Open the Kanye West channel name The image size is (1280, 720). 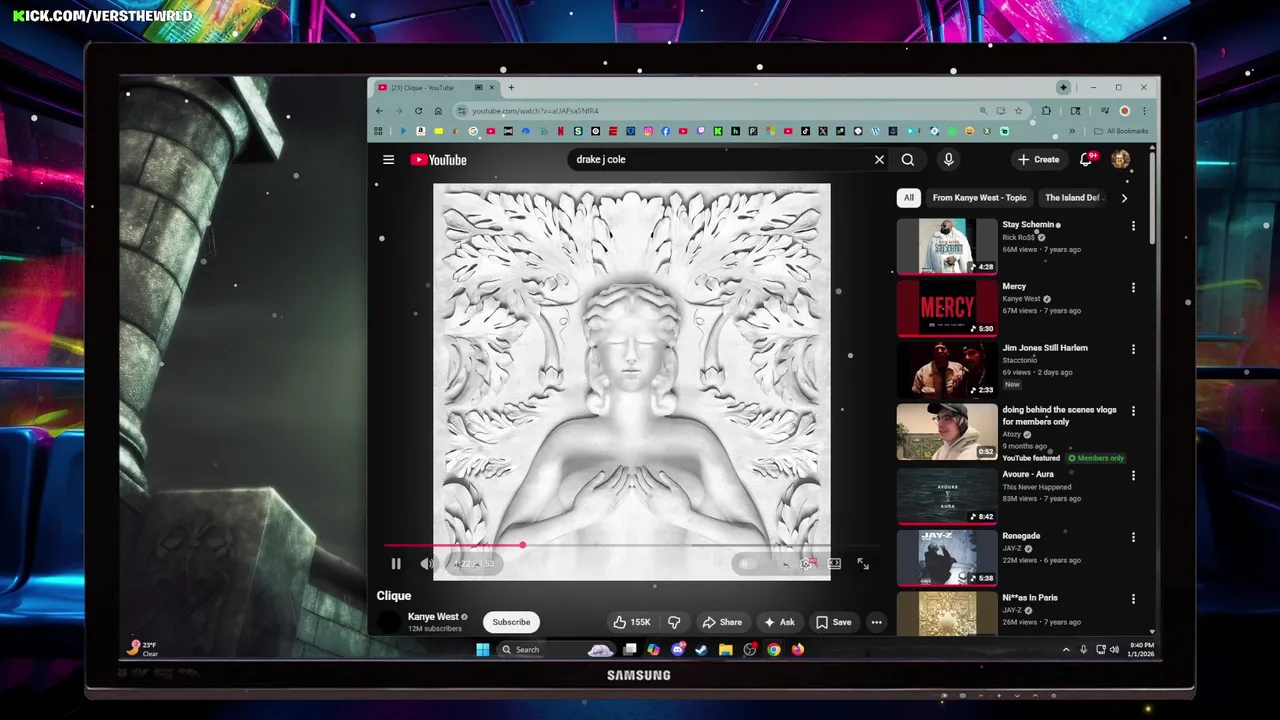tap(433, 617)
